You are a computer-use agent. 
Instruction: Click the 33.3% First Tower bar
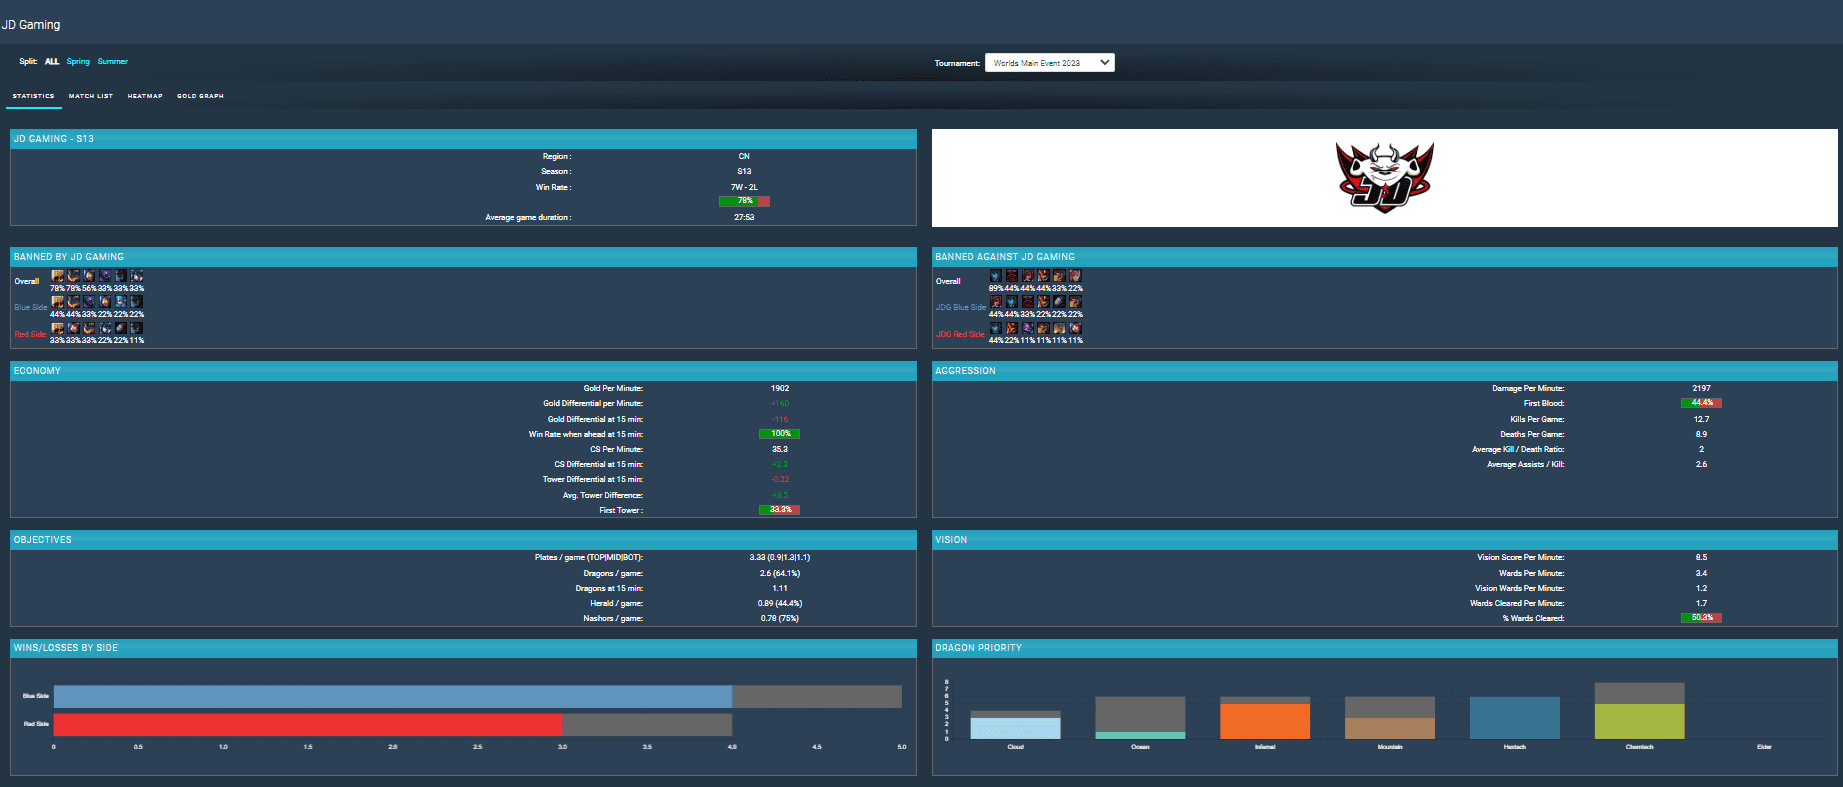click(x=780, y=510)
